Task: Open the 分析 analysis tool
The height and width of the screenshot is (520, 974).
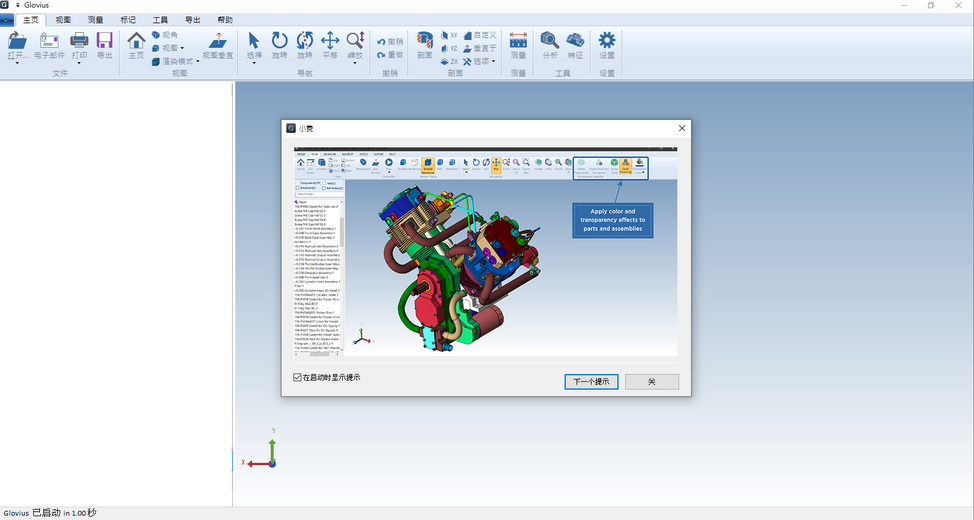Action: [549, 41]
